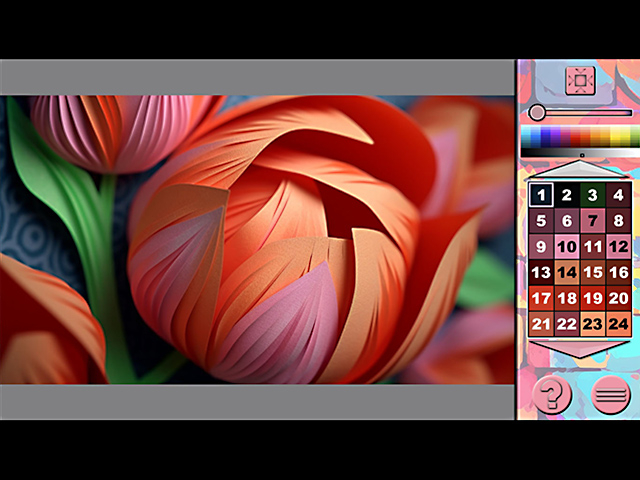Screen dimensions: 640x480
Task: Click the fit-to-screen zoom icon
Action: coord(580,81)
